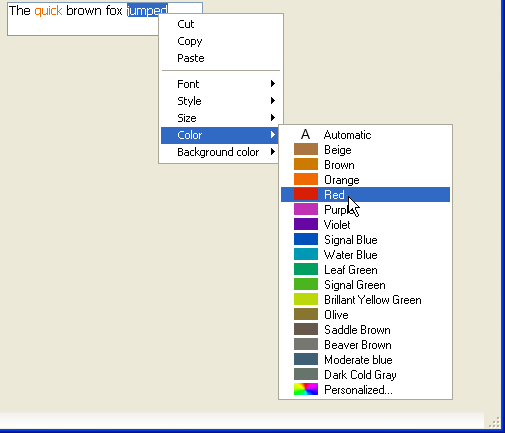This screenshot has height=433, width=505.
Task: Expand the Size submenu
Action: tap(221, 118)
